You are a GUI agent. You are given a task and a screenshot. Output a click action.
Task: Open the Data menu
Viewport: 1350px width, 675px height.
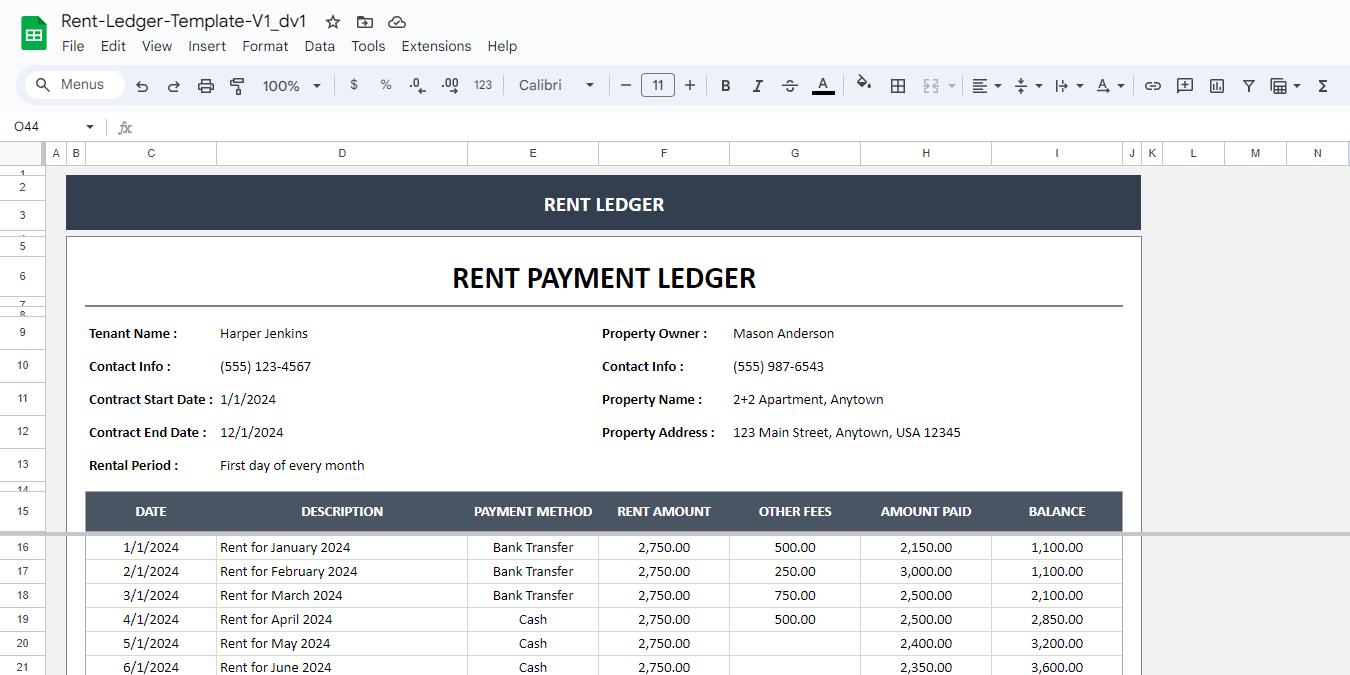(x=320, y=46)
